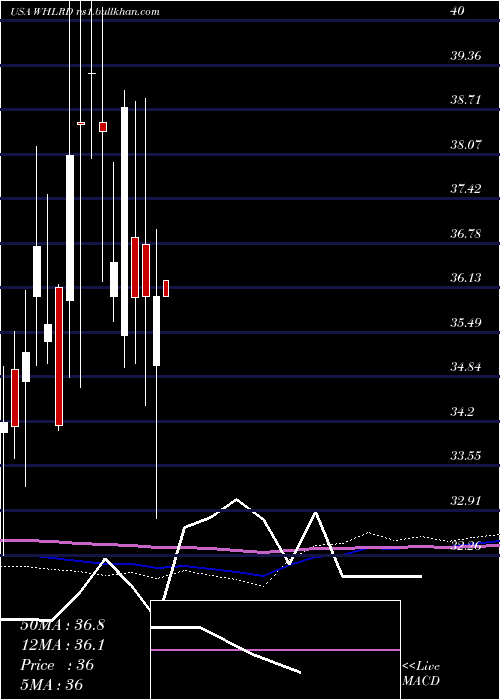The width and height of the screenshot is (500, 700).
Task: Click the price label 40
Action: coord(458,11)
